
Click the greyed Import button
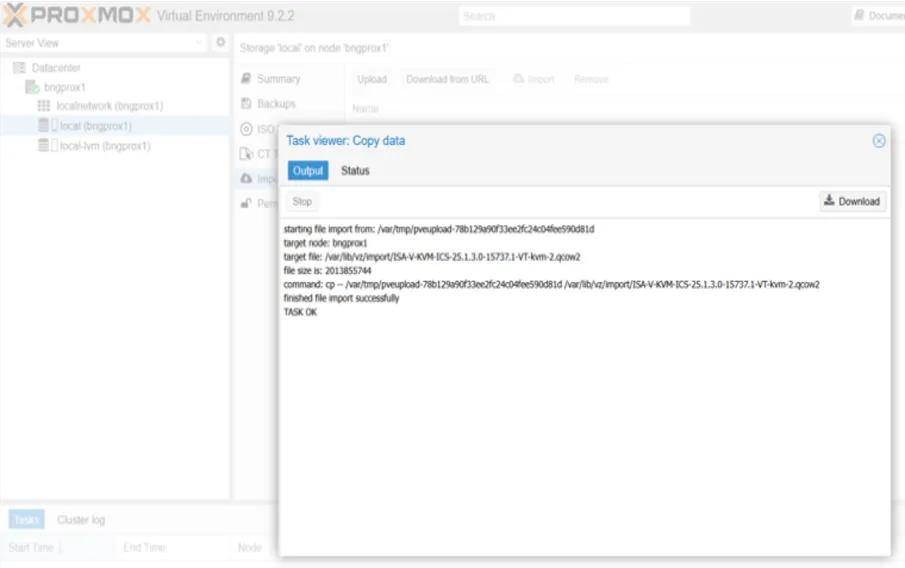(x=534, y=79)
